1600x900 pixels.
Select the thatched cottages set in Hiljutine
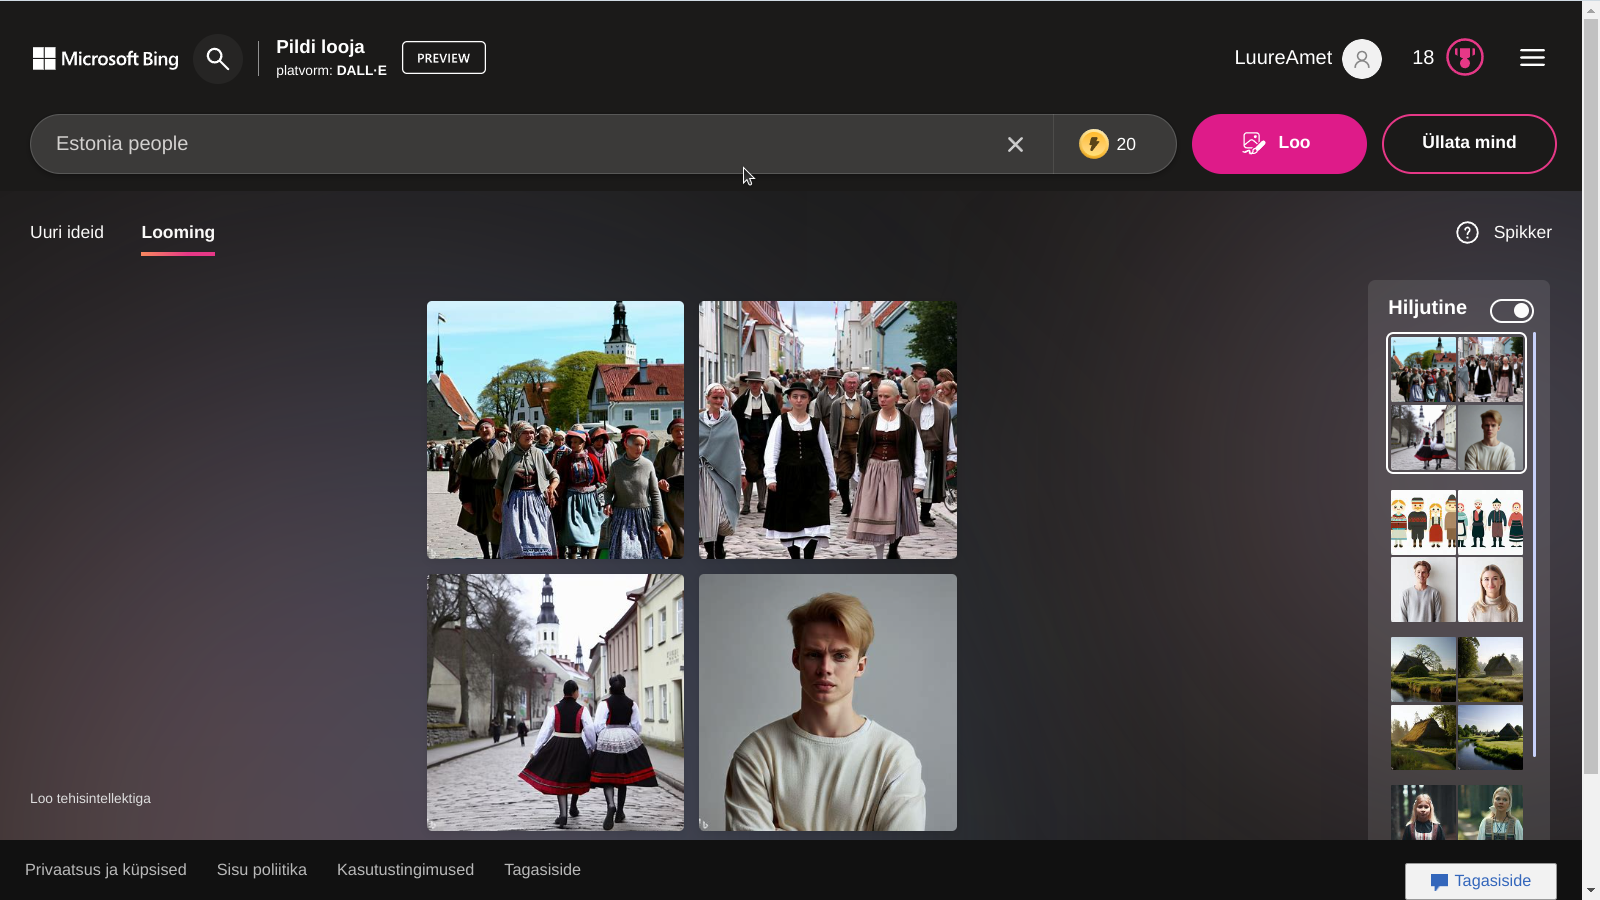coord(1456,703)
